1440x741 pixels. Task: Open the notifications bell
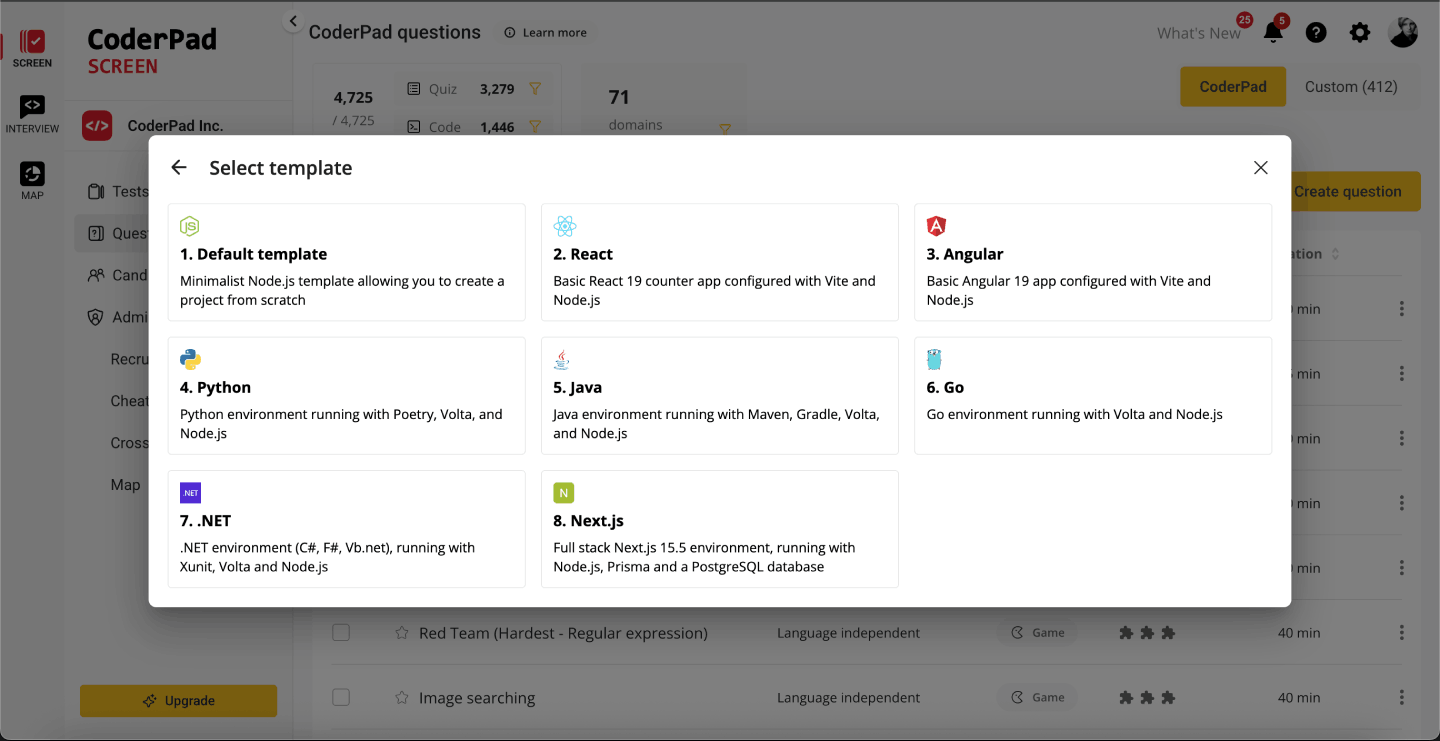[x=1273, y=33]
